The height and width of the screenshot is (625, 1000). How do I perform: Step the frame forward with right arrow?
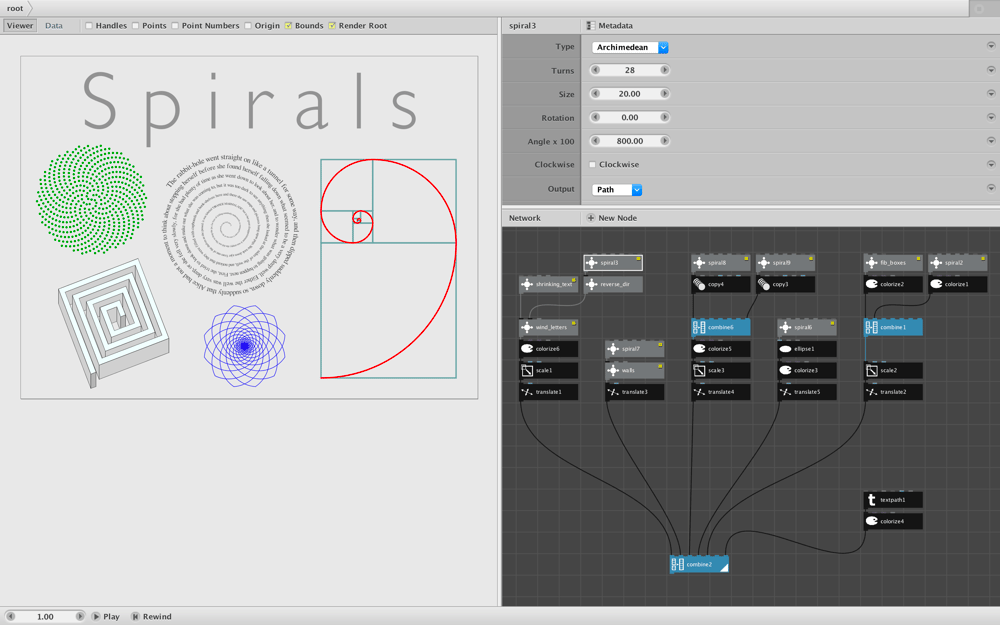pos(79,617)
